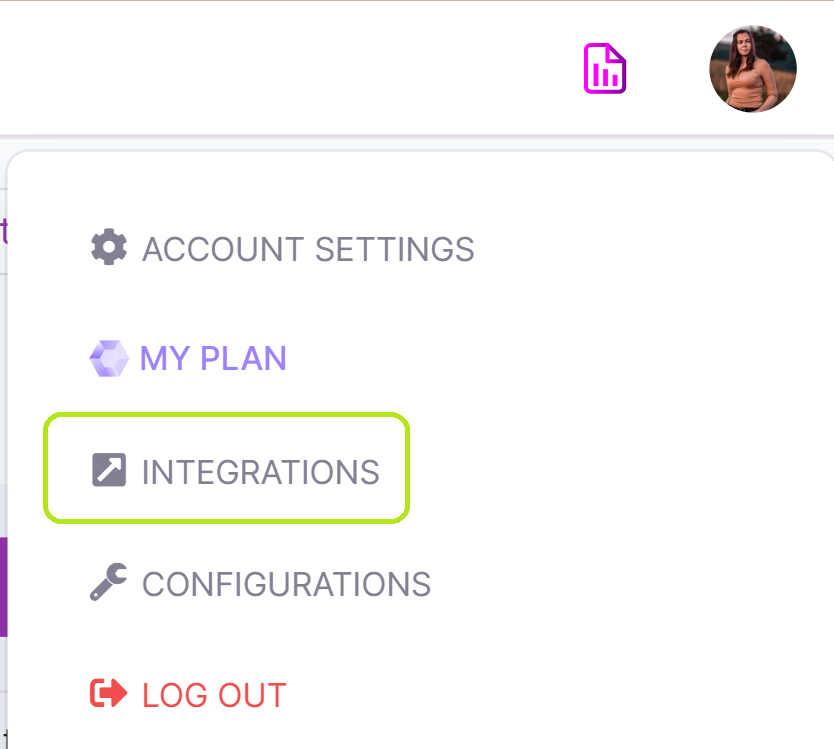Click the word OUT in Log Out
The image size is (834, 749).
pyautogui.click(x=253, y=696)
